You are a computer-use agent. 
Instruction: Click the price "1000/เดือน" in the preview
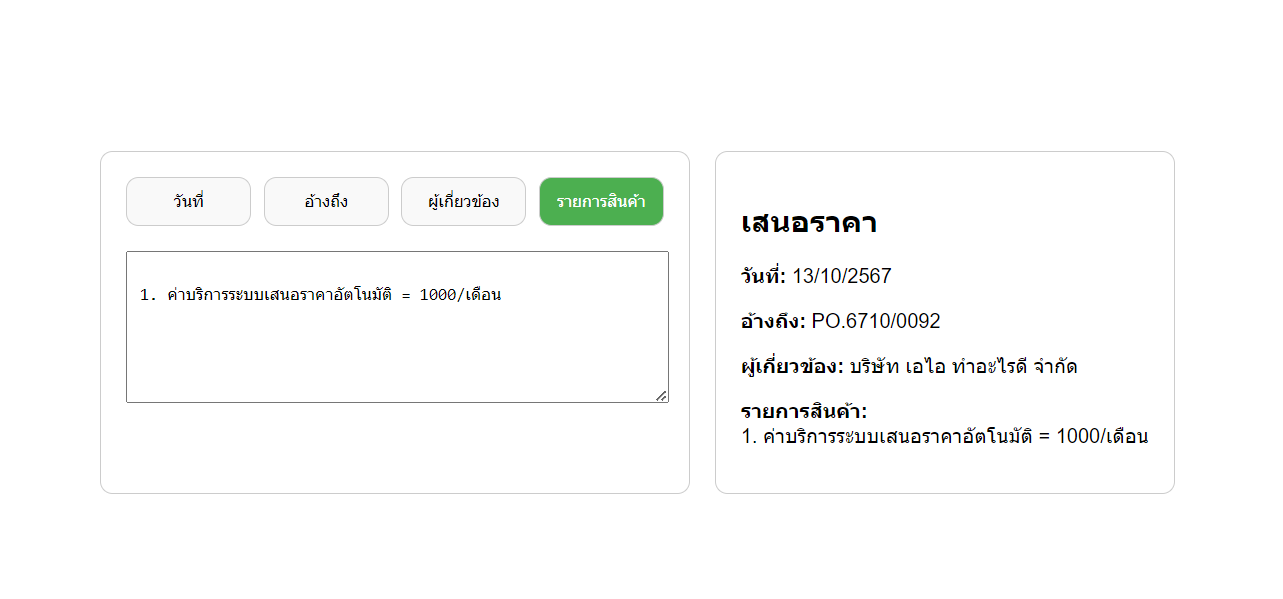(1102, 437)
